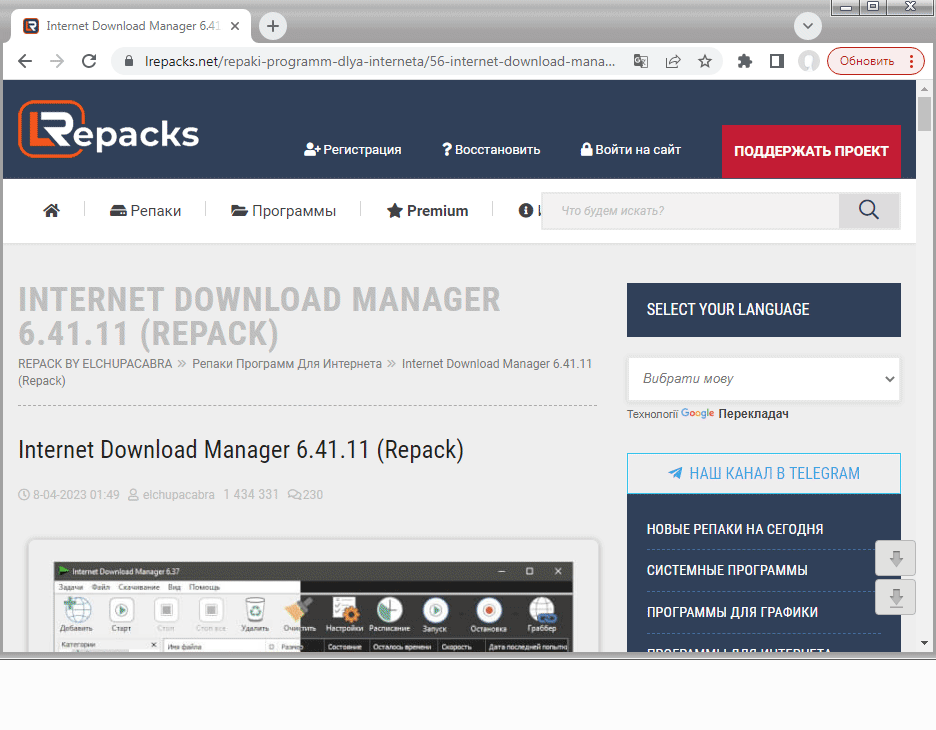Open СИСТЕМНЫЕ ПРОГРАММЫ category

727,571
